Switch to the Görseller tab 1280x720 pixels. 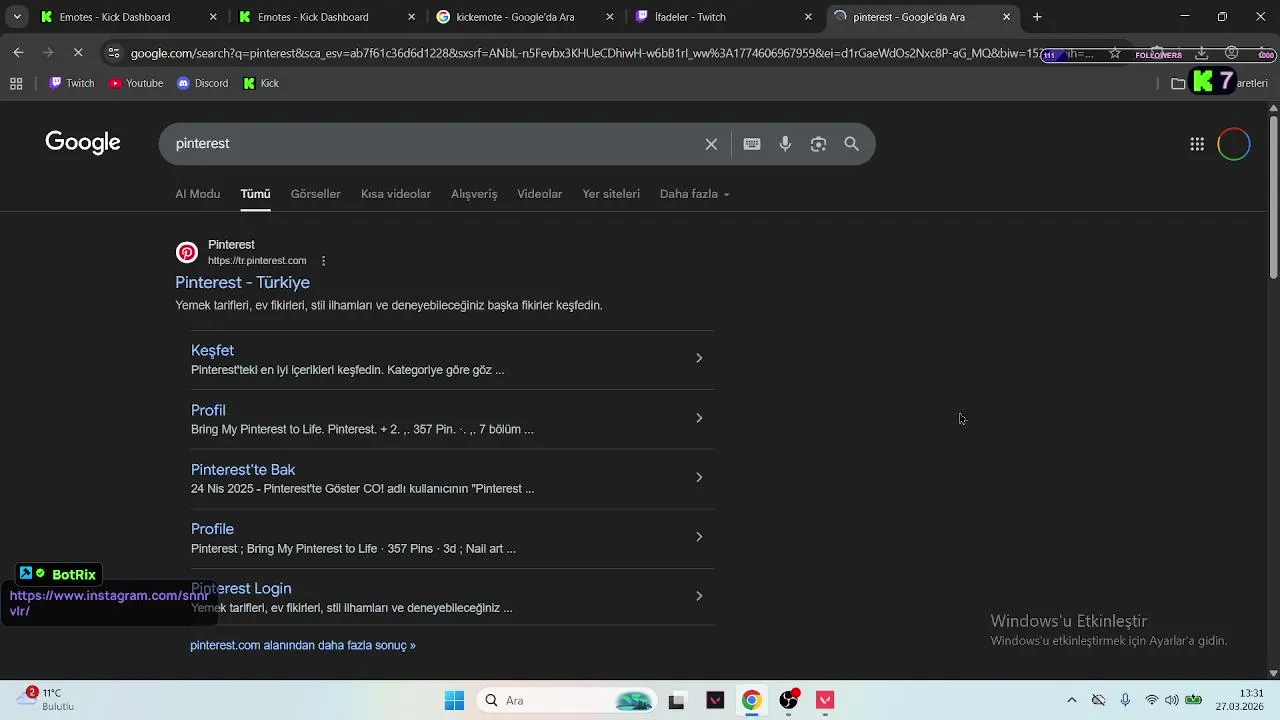[316, 194]
